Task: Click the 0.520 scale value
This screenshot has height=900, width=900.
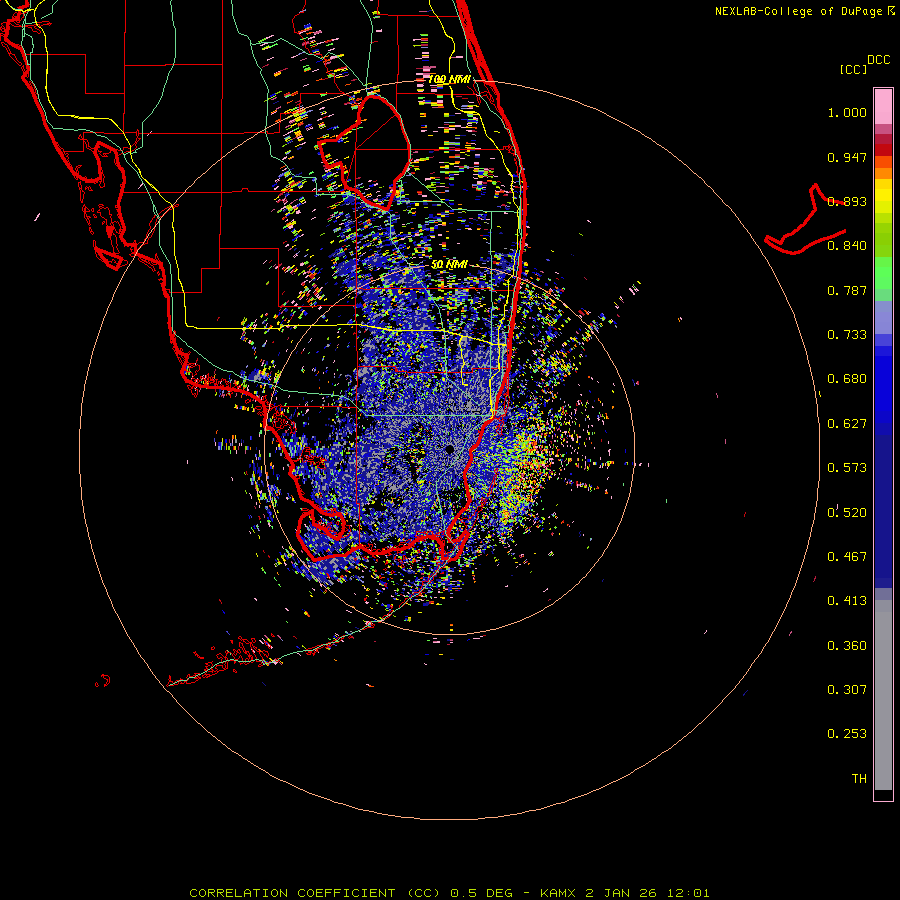Action: click(x=847, y=513)
